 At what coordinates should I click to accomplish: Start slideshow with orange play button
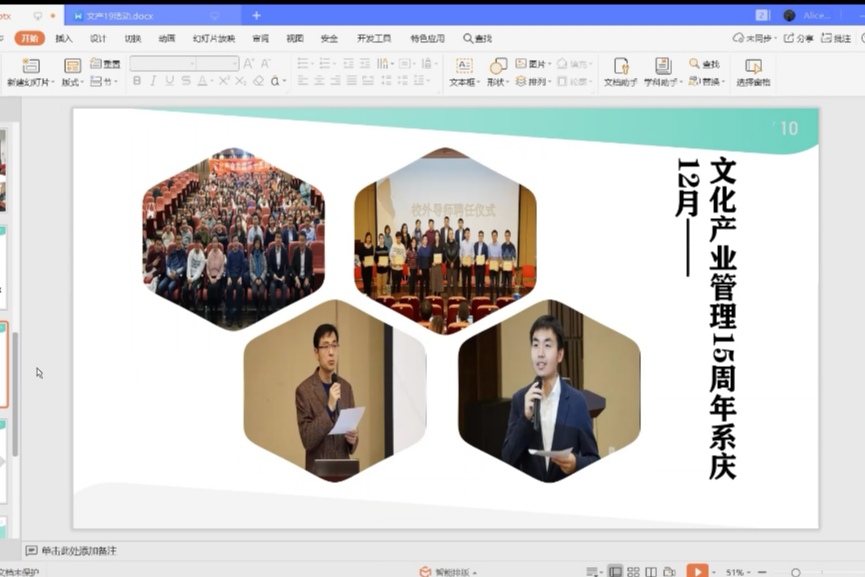click(697, 571)
